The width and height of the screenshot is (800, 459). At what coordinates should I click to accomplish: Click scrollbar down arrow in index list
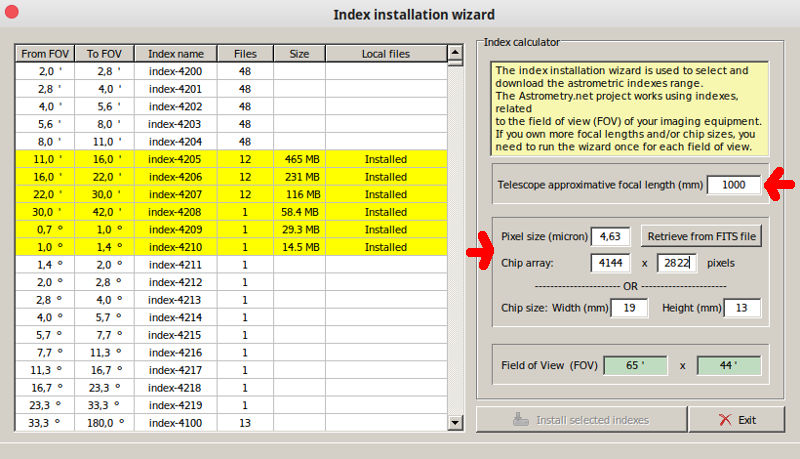coord(455,426)
